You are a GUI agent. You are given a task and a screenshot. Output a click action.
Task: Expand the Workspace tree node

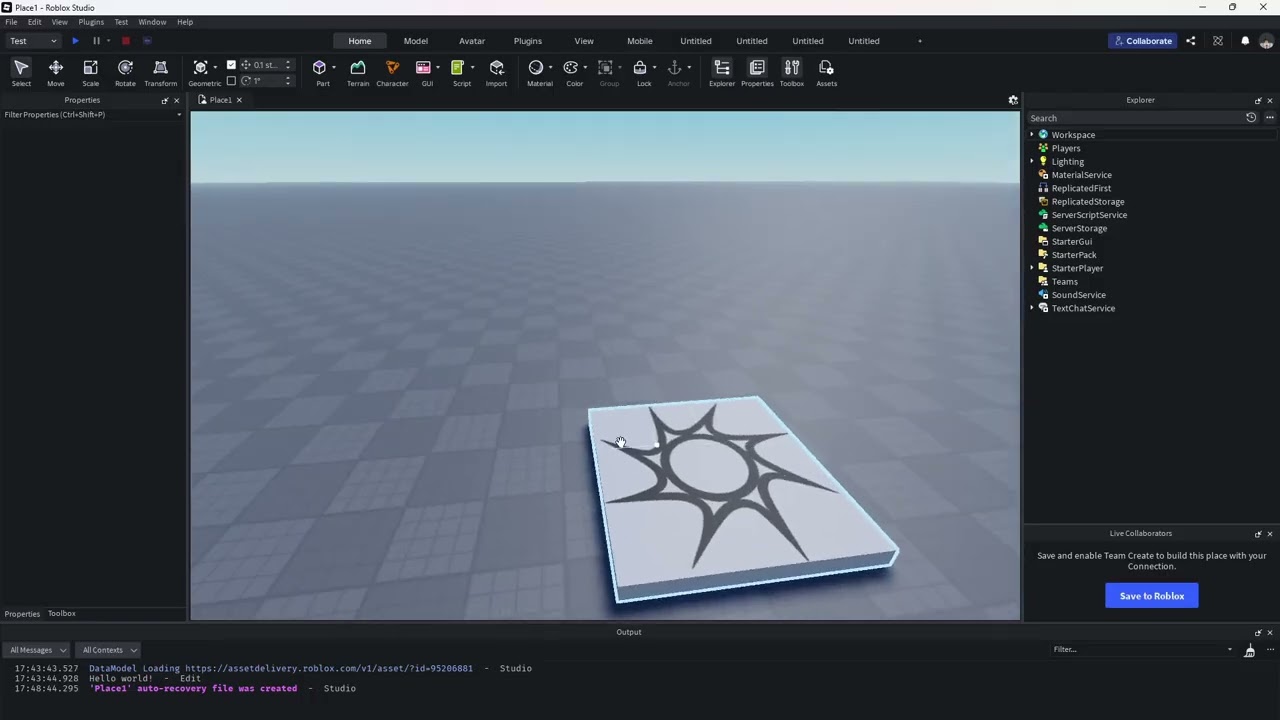(x=1032, y=135)
